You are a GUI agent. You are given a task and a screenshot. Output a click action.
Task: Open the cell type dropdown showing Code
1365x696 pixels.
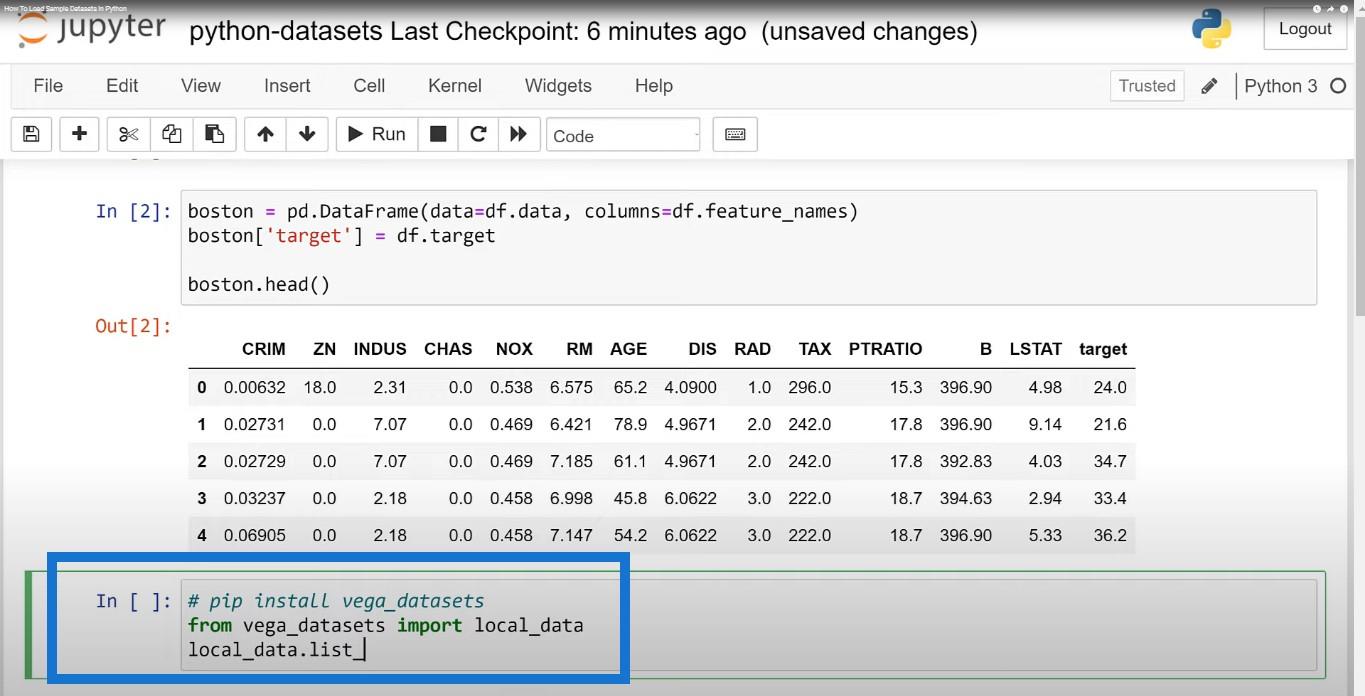[623, 135]
